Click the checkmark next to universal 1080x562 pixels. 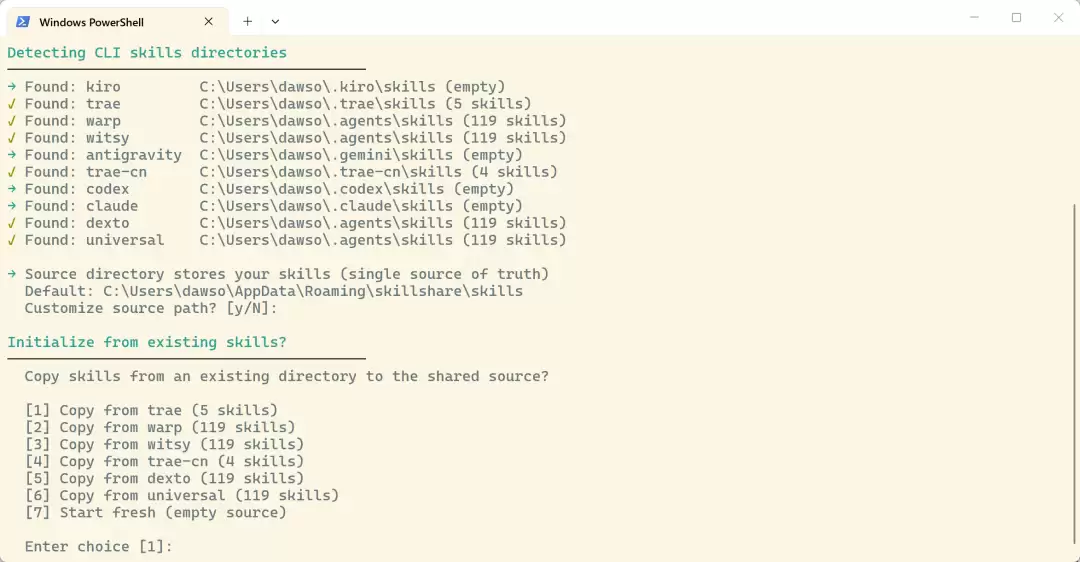pyautogui.click(x=12, y=240)
